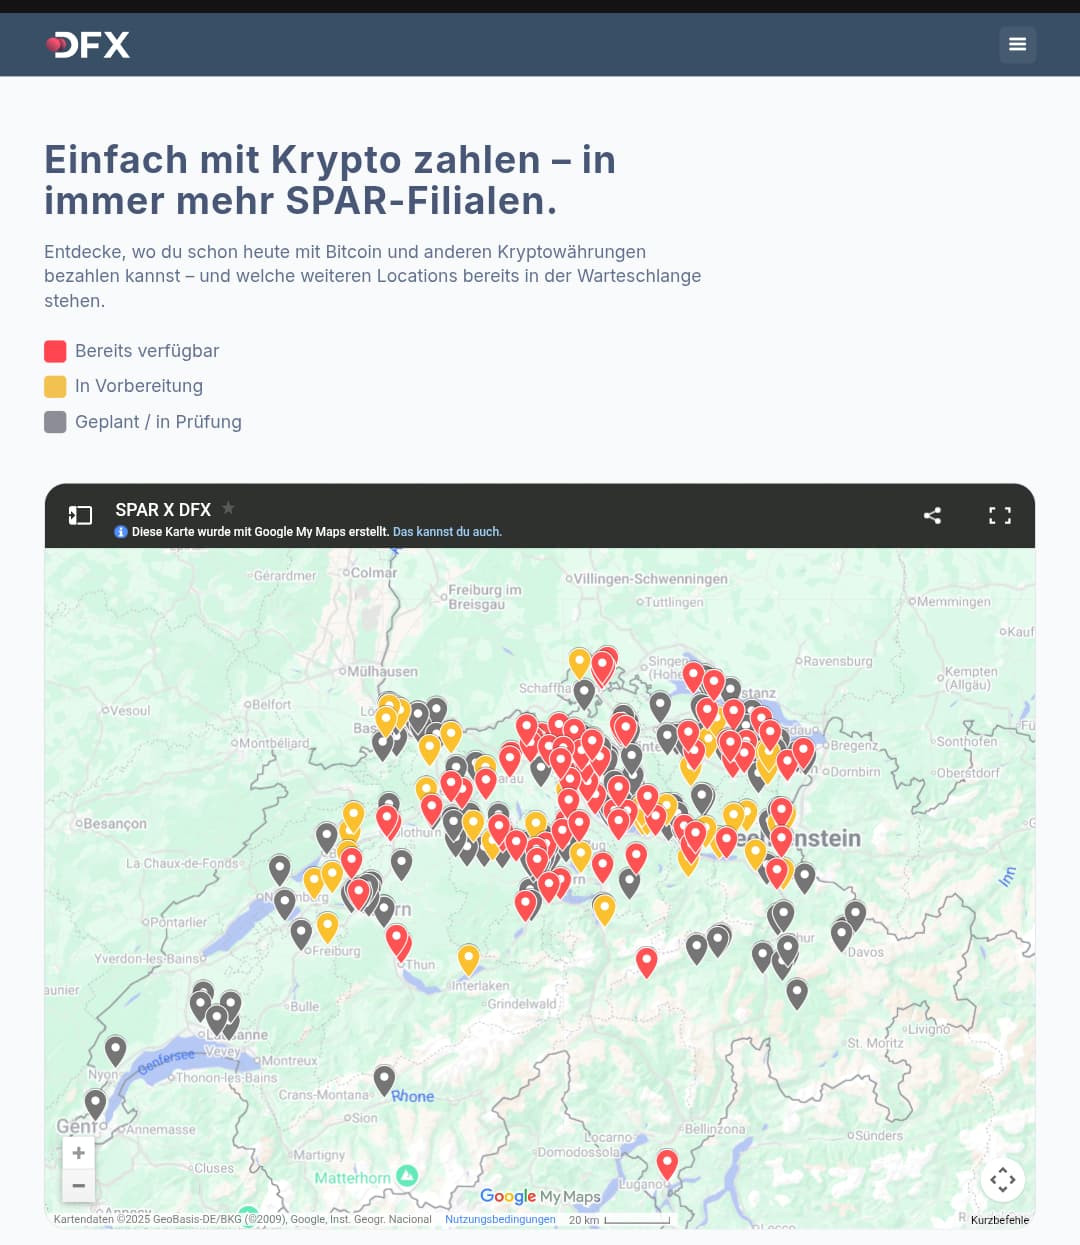This screenshot has width=1080, height=1245.
Task: Select the red pin at Thun
Action: click(x=397, y=940)
